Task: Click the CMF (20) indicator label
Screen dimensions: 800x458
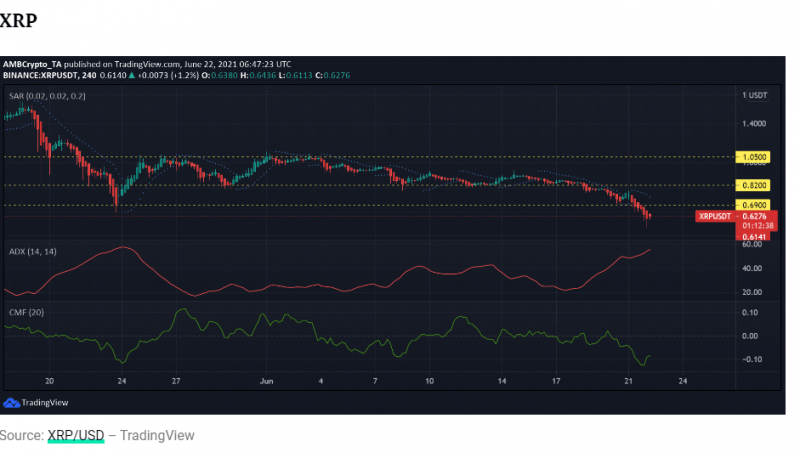Action: 27,312
